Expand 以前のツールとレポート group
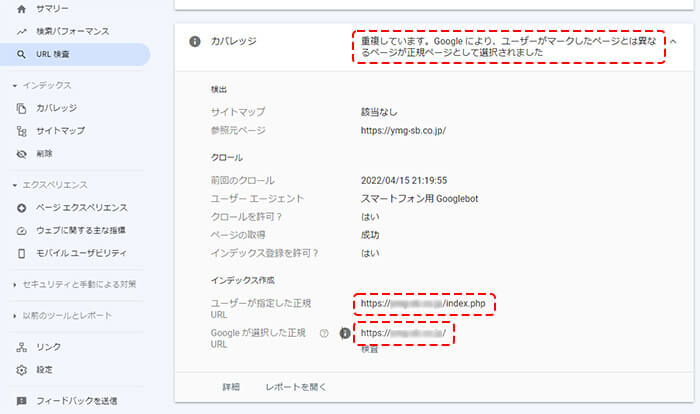The image size is (700, 414). tap(15, 316)
